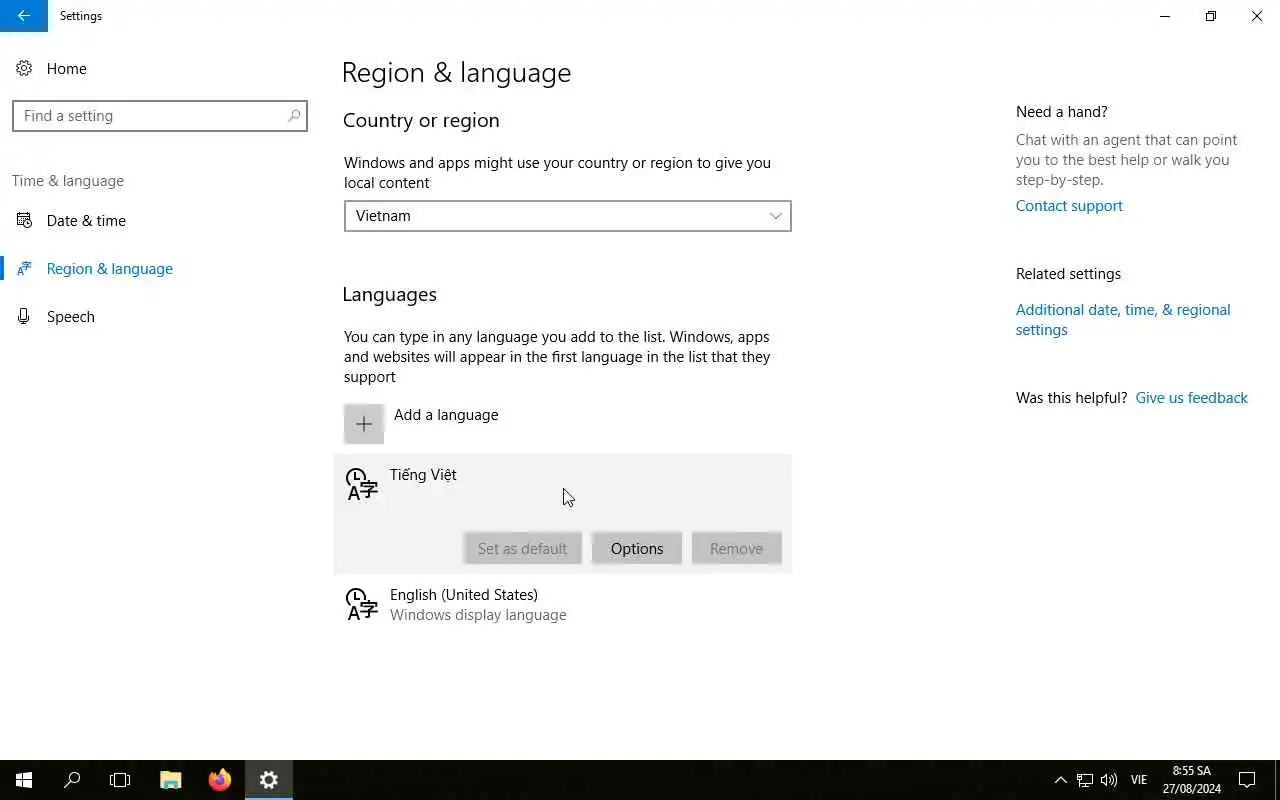The height and width of the screenshot is (800, 1280).
Task: Open the Contact support link
Action: (1069, 206)
